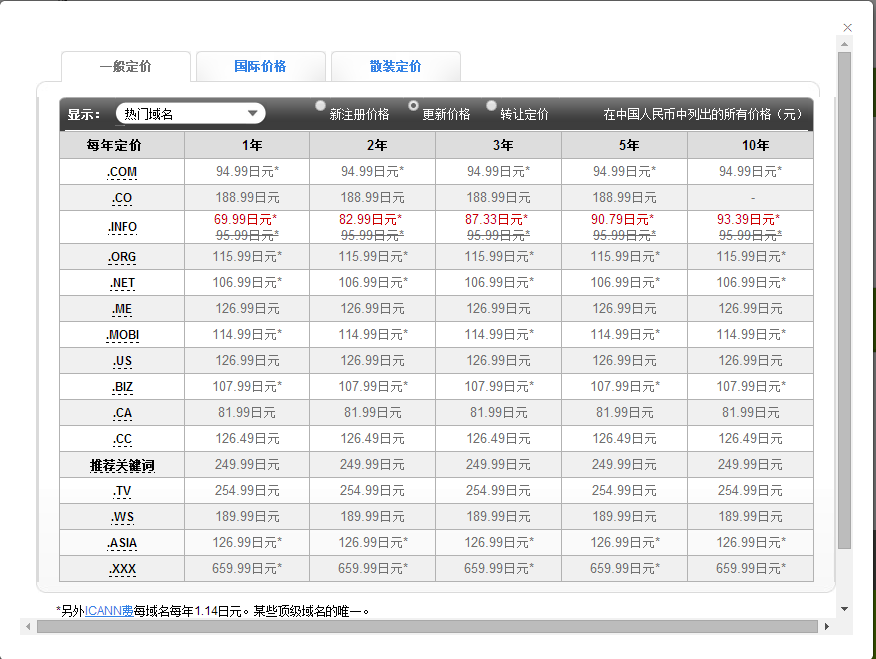
Task: Click the horizontal scrollbar right arrow
Action: [827, 627]
